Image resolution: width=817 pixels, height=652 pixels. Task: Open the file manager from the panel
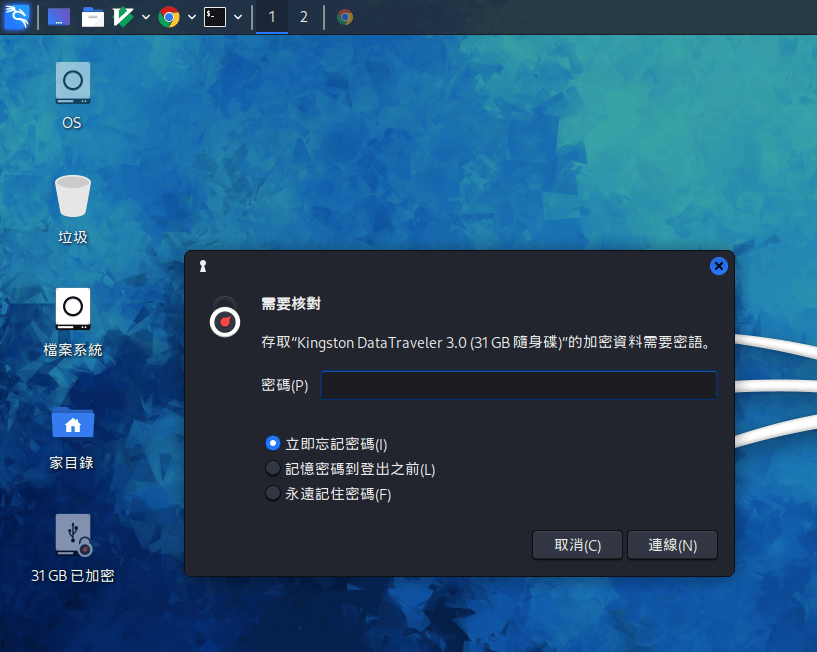[93, 17]
